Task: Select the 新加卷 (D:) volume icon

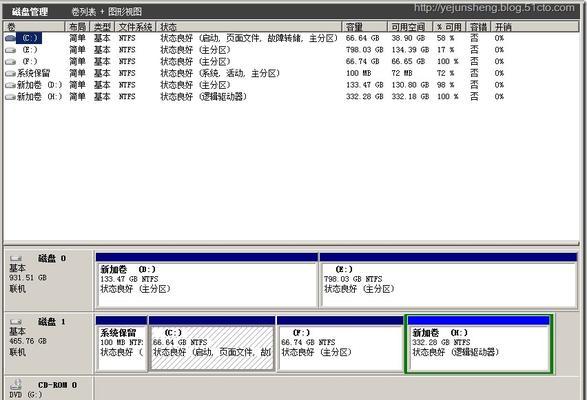Action: (10, 85)
